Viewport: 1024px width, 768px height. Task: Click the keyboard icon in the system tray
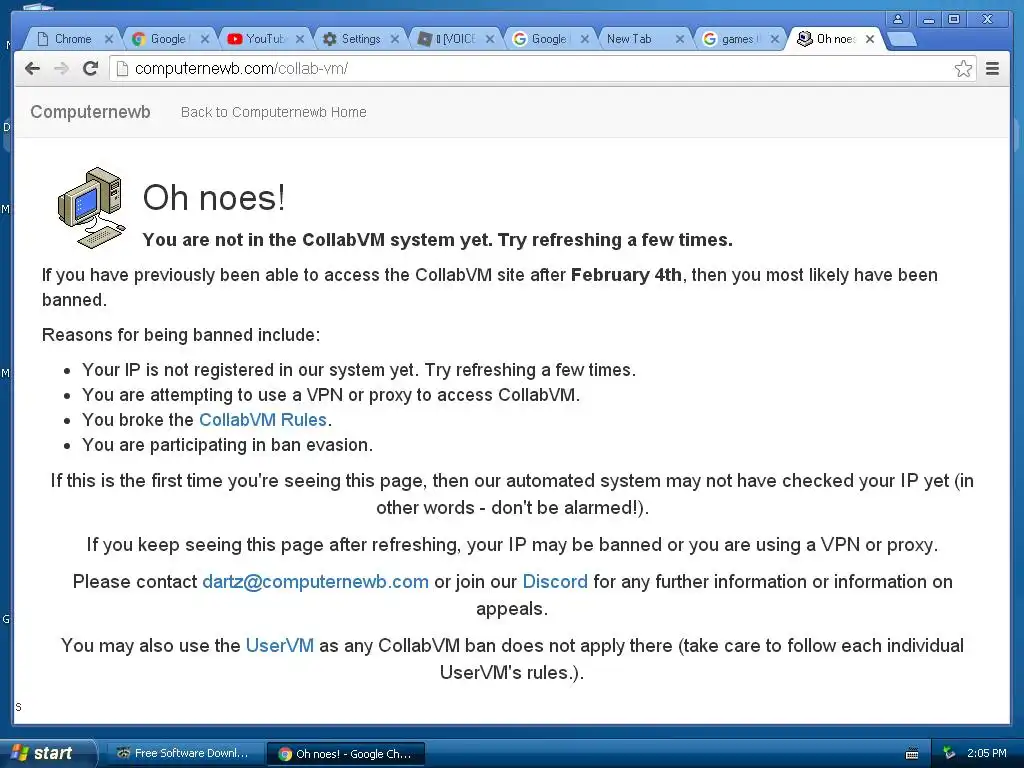pos(912,754)
